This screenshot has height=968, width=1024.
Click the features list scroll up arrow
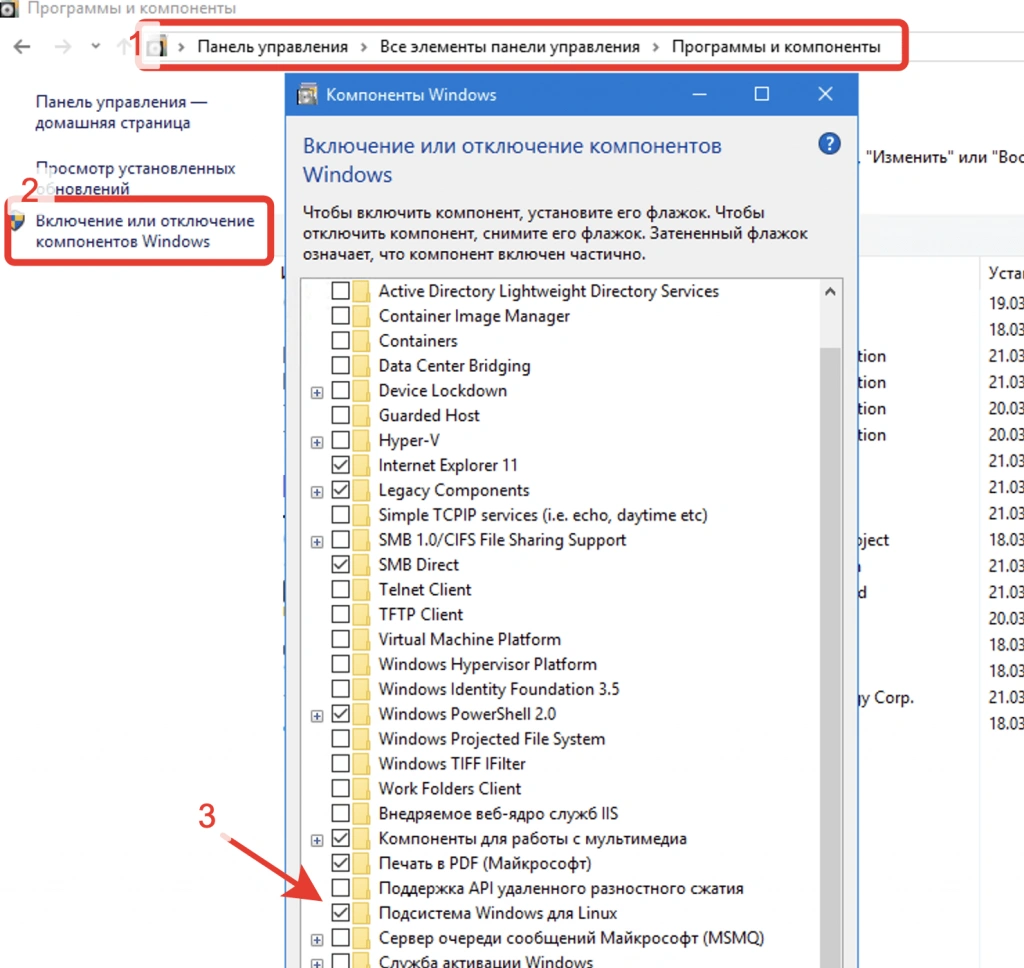coord(830,291)
